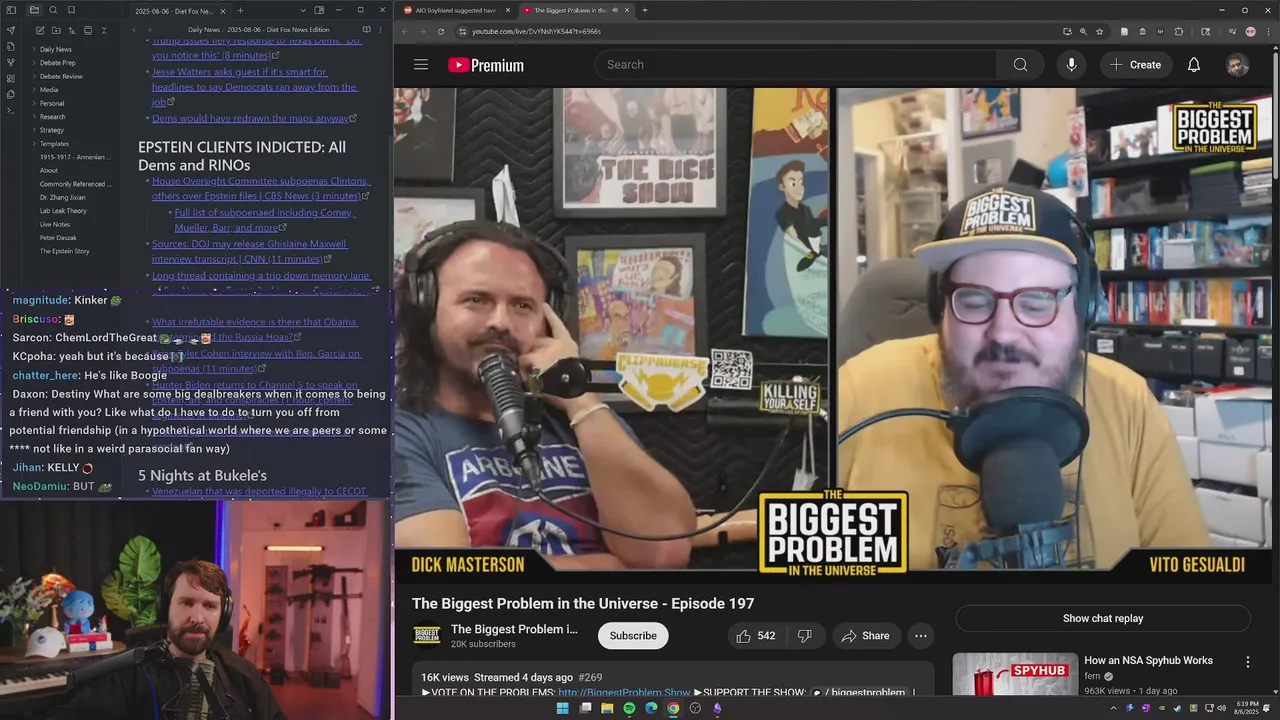Open video more actions ellipsis
The width and height of the screenshot is (1280, 720).
tap(921, 636)
